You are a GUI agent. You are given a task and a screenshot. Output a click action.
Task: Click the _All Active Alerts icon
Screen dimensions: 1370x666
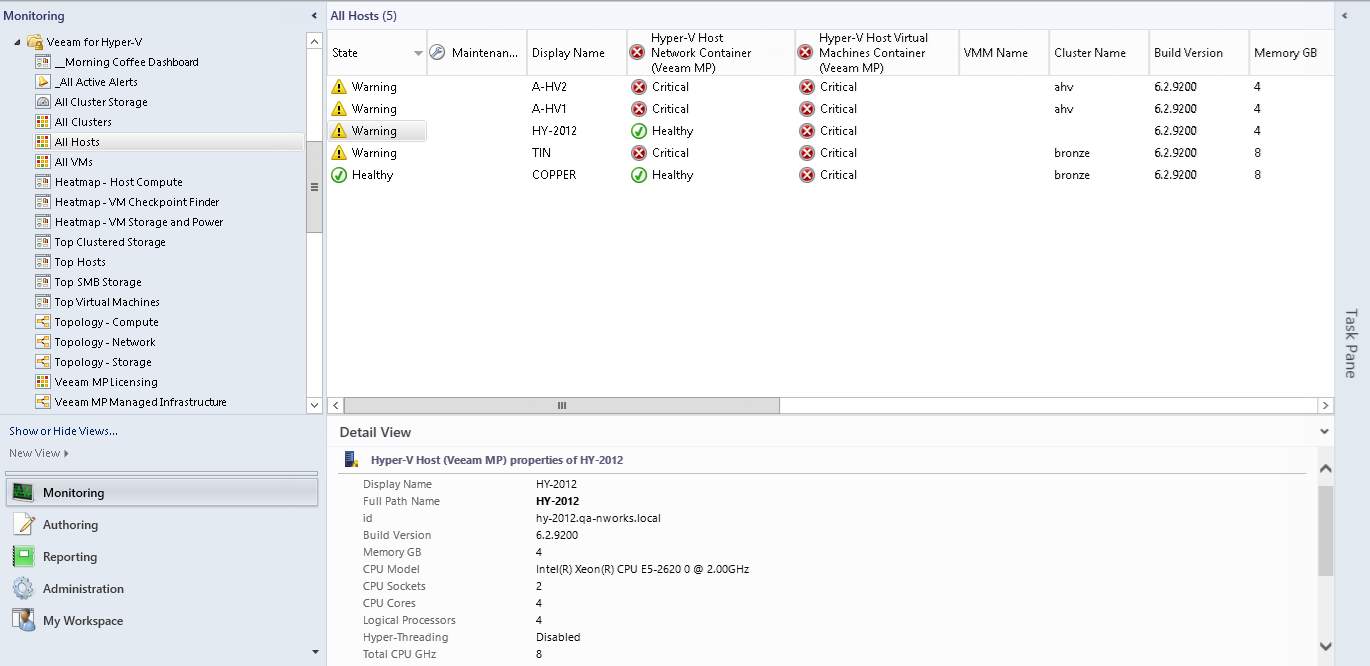click(x=43, y=82)
